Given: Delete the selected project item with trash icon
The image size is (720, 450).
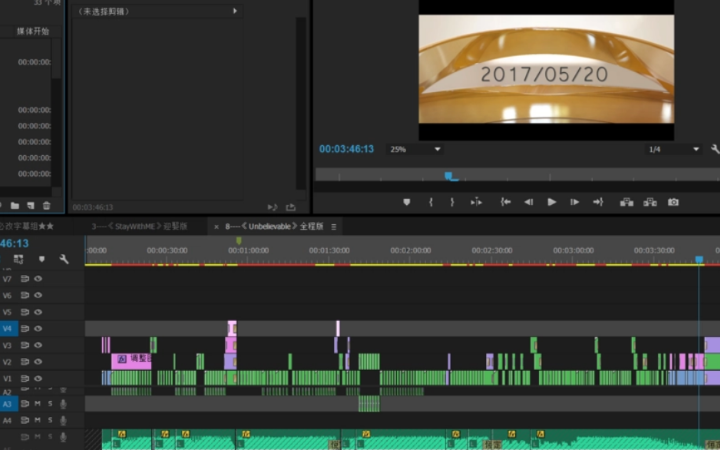Looking at the screenshot, I should pos(46,205).
